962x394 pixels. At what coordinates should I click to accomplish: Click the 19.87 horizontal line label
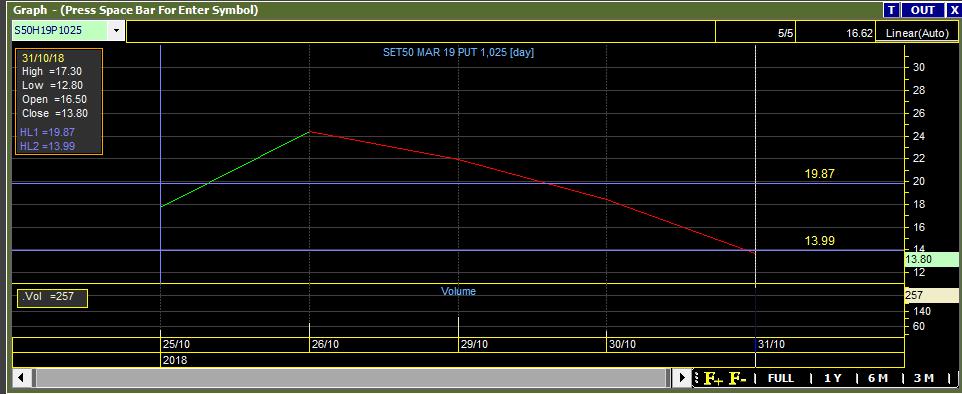coord(820,174)
